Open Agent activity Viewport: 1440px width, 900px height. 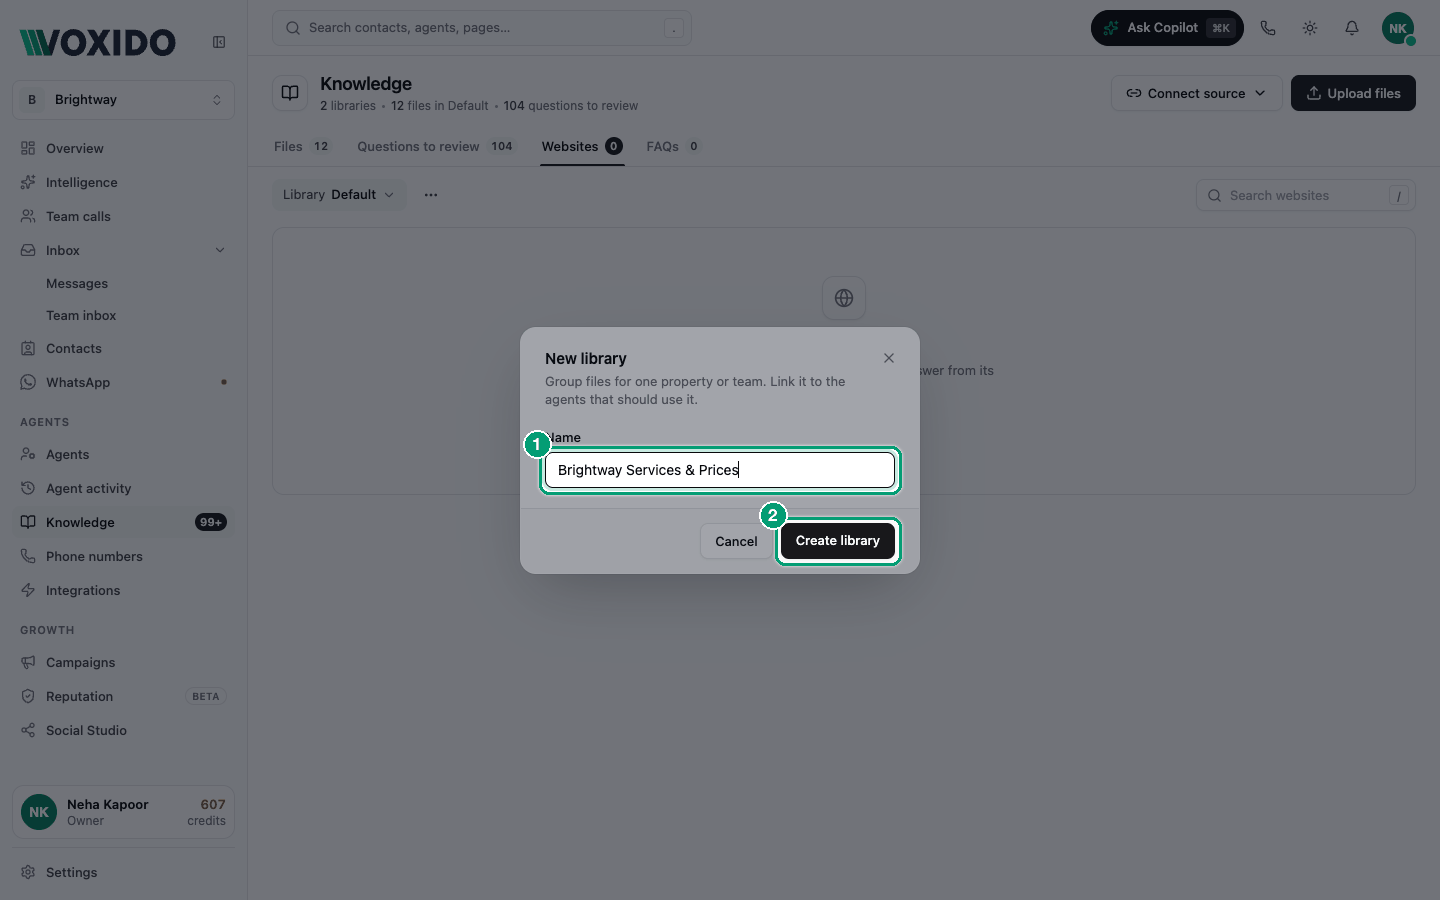[x=123, y=488]
